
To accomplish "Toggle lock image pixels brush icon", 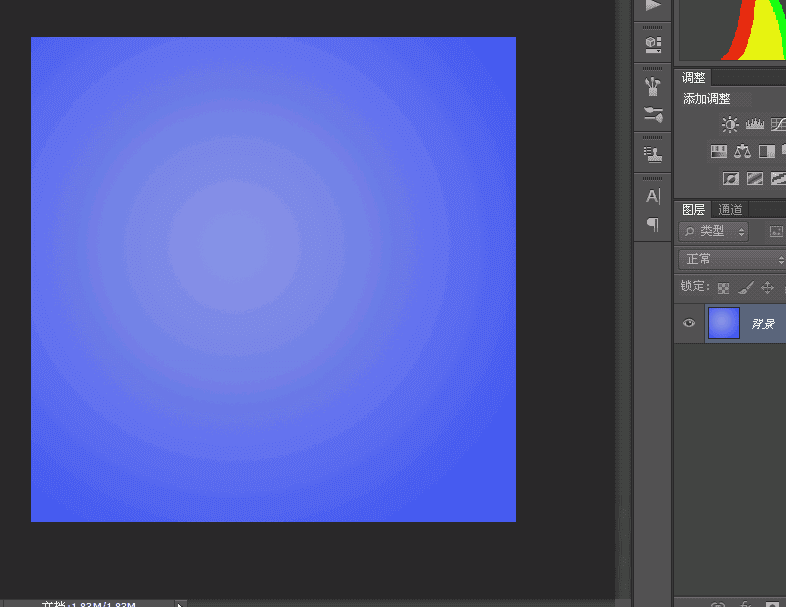I will pyautogui.click(x=745, y=287).
